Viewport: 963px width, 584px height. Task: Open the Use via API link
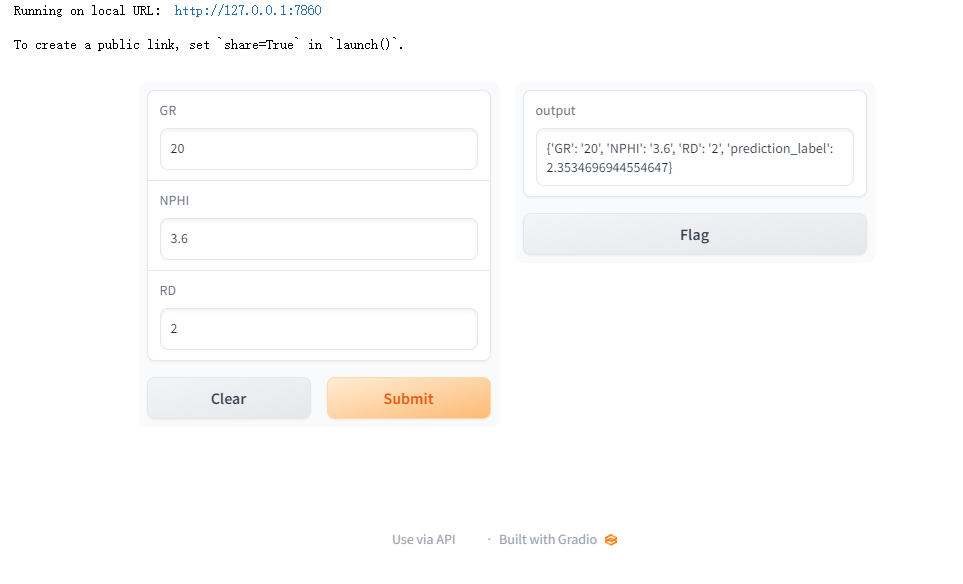click(x=424, y=540)
